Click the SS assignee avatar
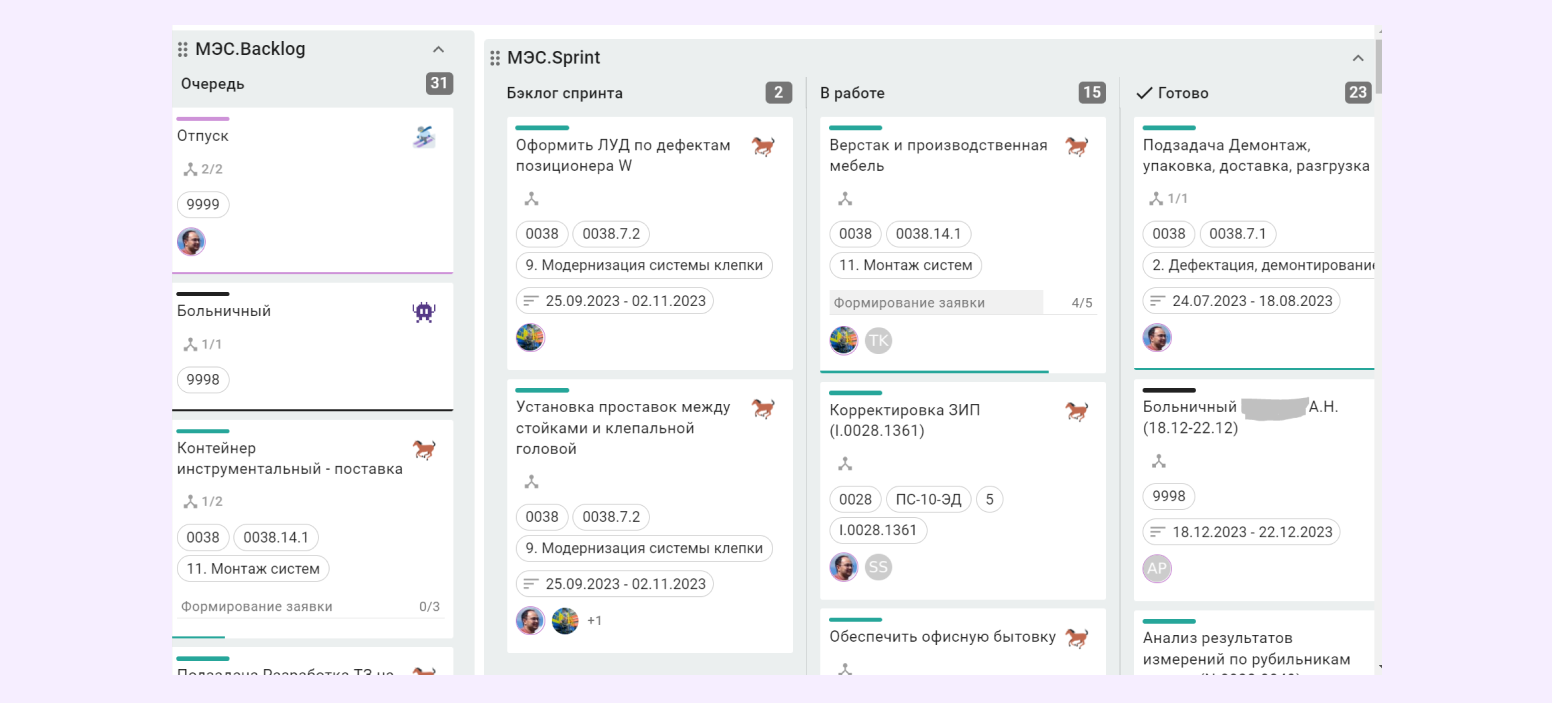The image size is (1552, 703). pyautogui.click(x=878, y=567)
